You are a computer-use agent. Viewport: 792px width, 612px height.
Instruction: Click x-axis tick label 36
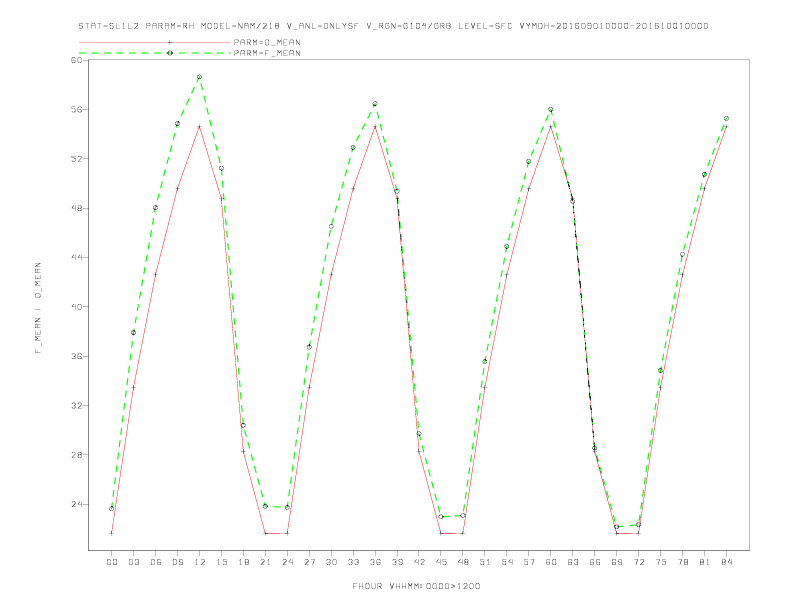click(x=375, y=562)
